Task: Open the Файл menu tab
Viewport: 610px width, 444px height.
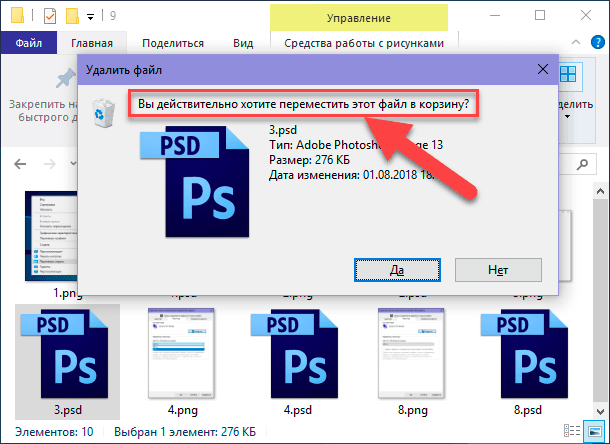Action: pyautogui.click(x=29, y=43)
